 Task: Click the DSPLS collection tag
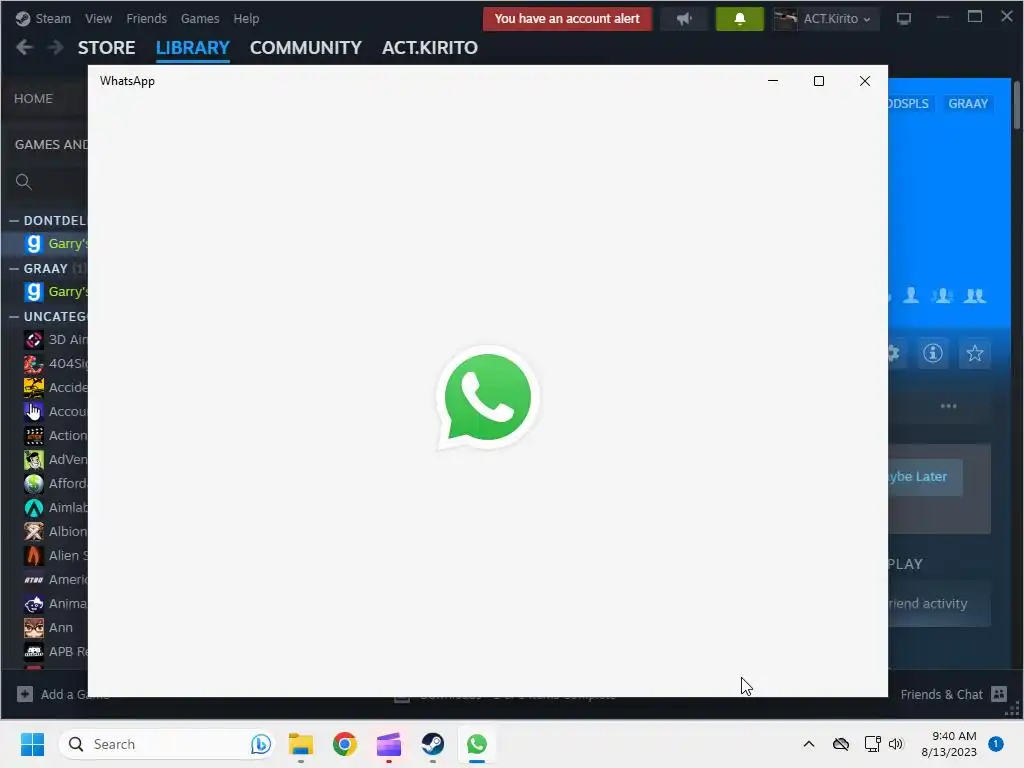click(x=909, y=103)
